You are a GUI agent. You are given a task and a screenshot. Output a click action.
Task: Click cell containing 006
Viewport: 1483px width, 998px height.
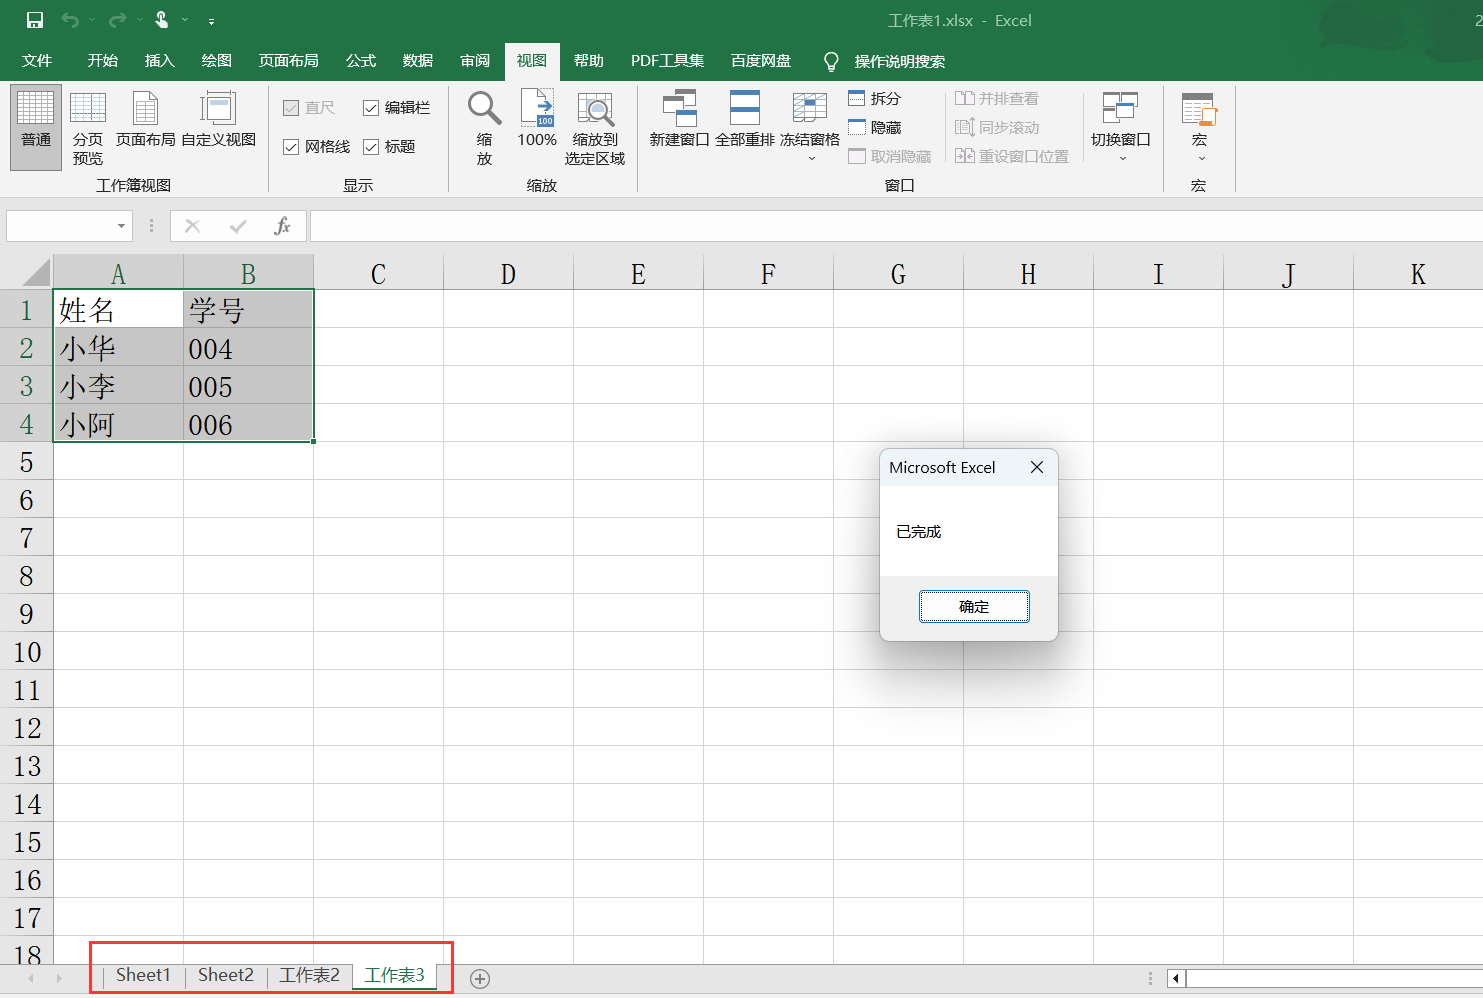point(248,424)
